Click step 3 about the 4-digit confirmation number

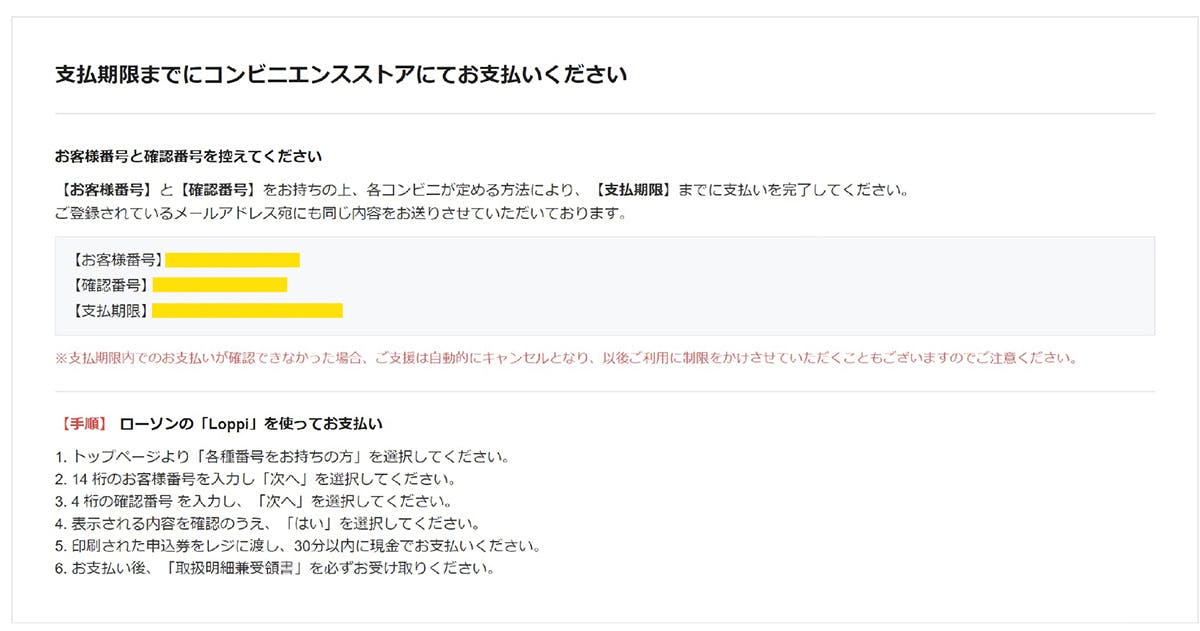[255, 501]
